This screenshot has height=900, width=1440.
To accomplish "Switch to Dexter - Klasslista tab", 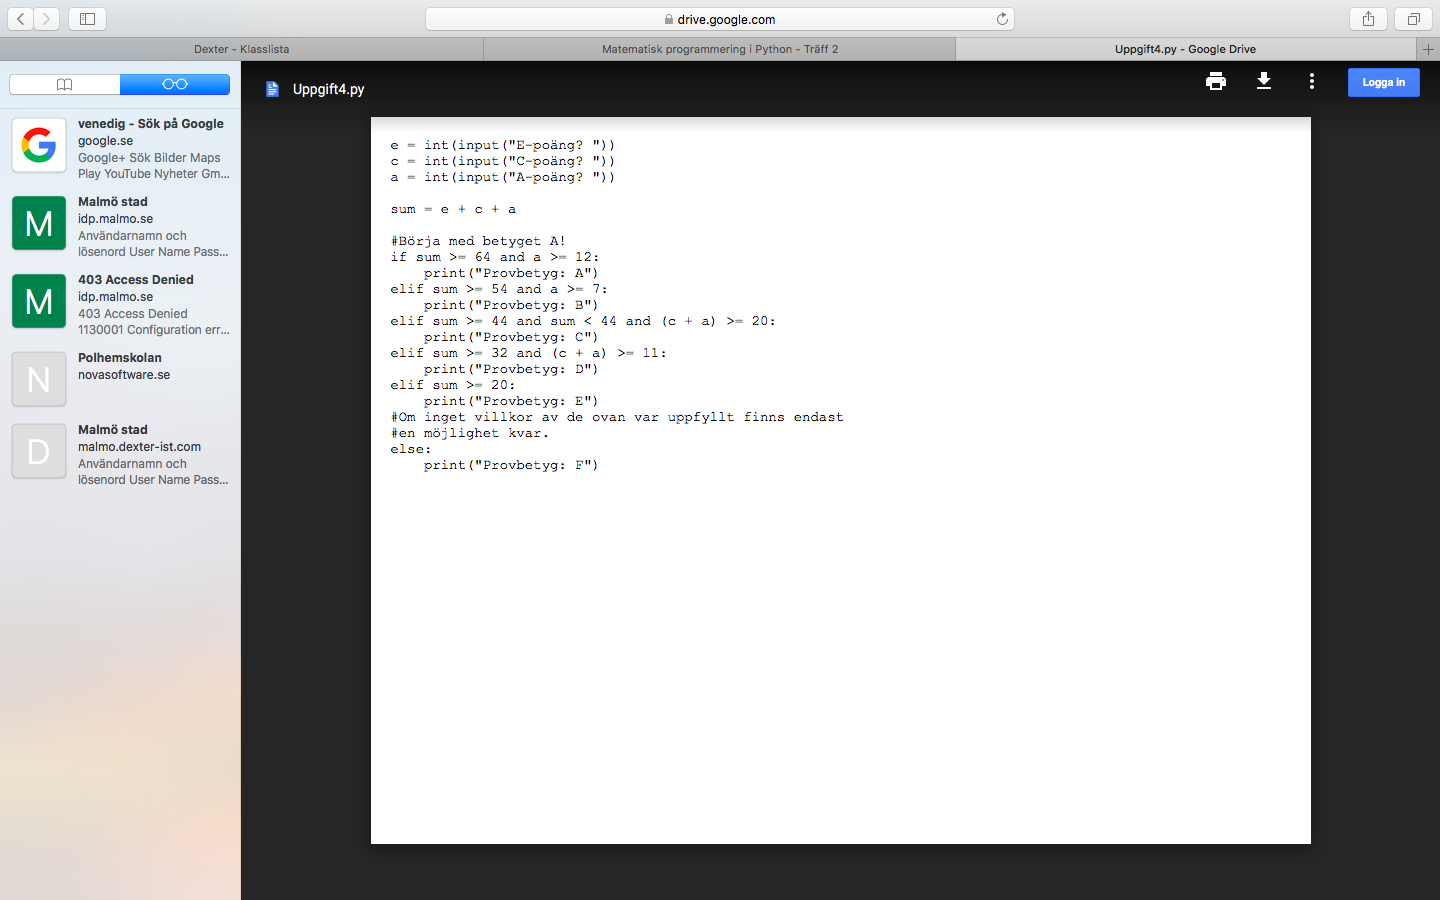I will pyautogui.click(x=241, y=49).
